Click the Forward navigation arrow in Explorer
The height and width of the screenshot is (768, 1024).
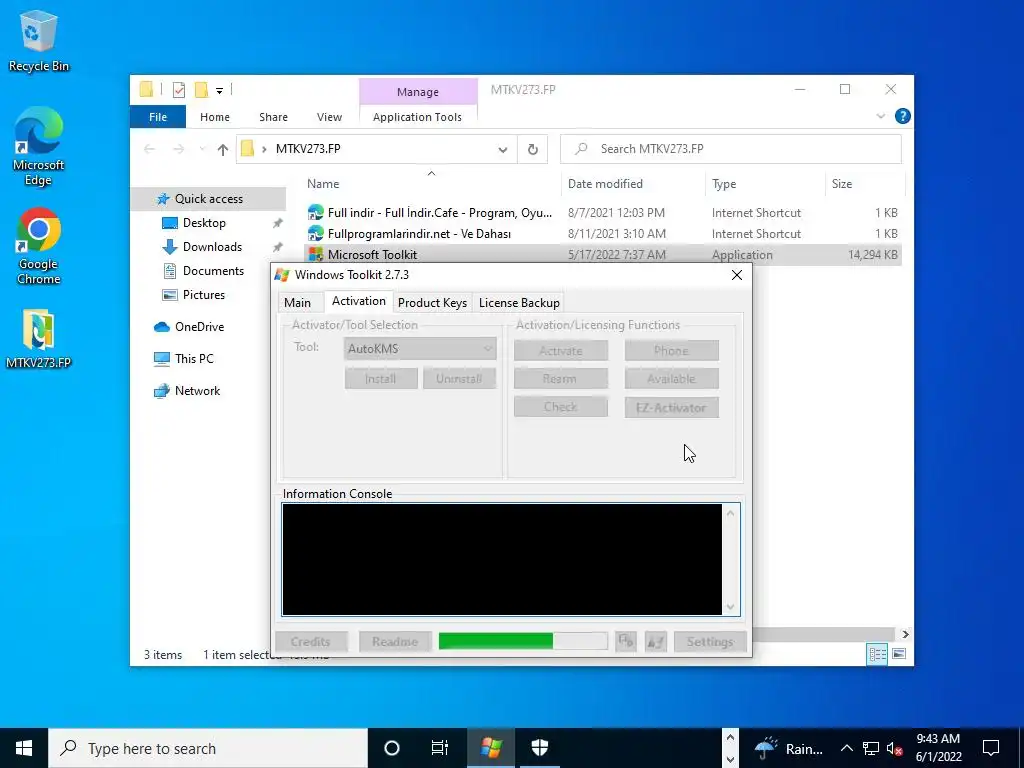coord(178,150)
